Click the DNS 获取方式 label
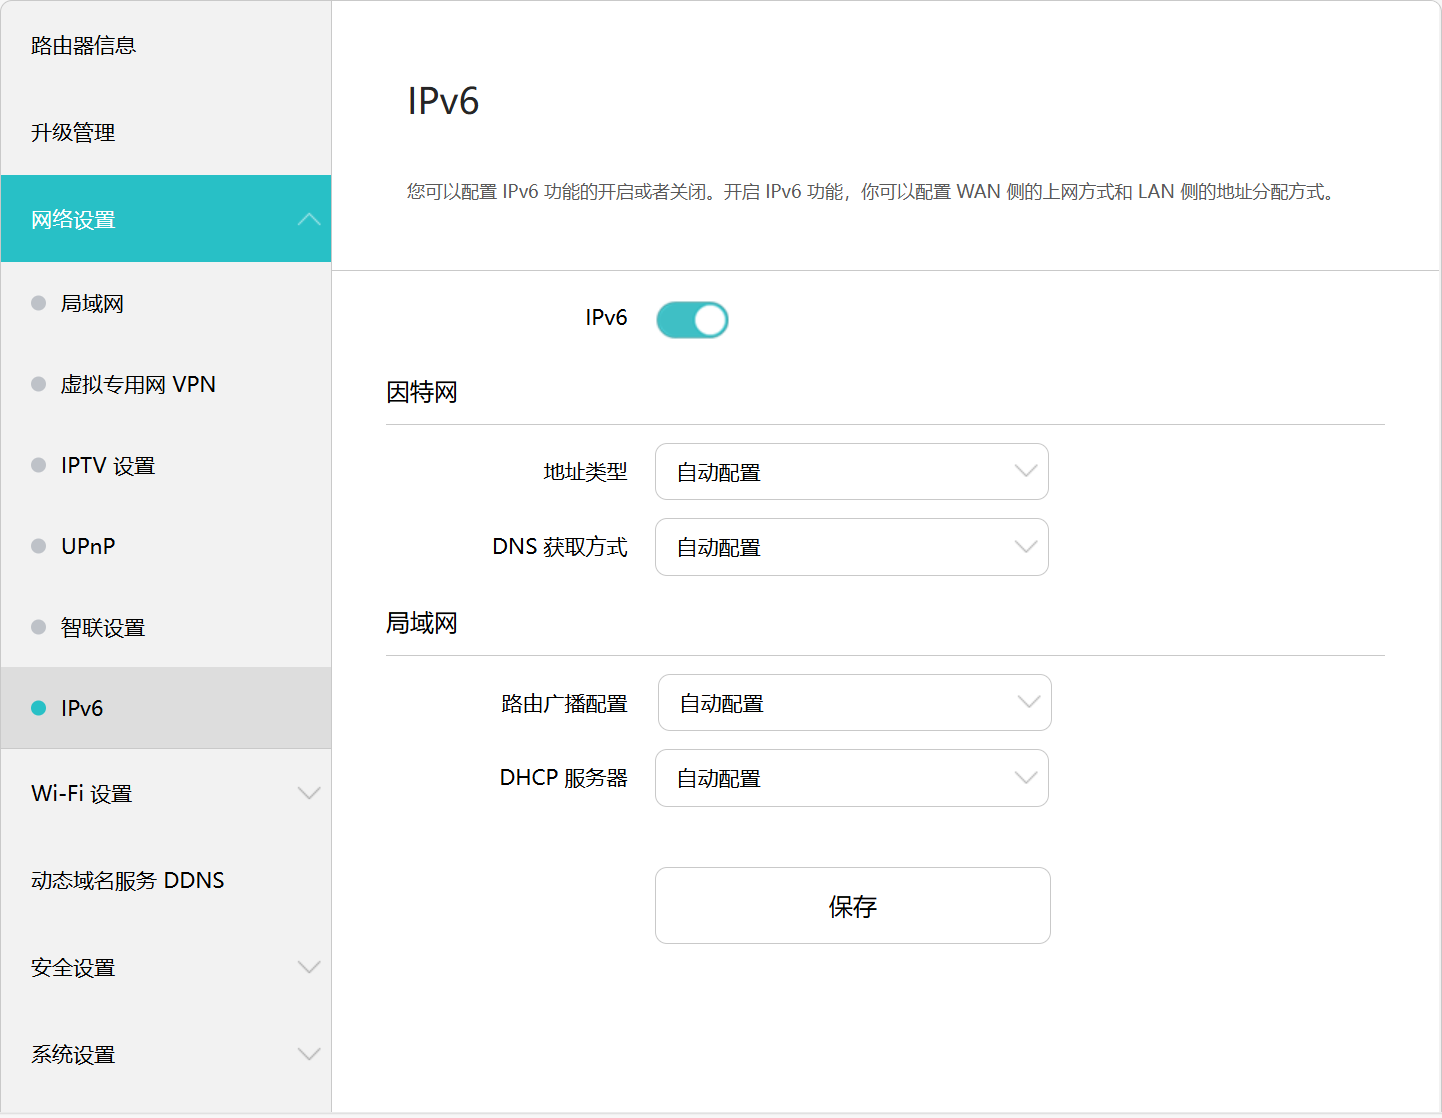The image size is (1442, 1118). (x=560, y=547)
